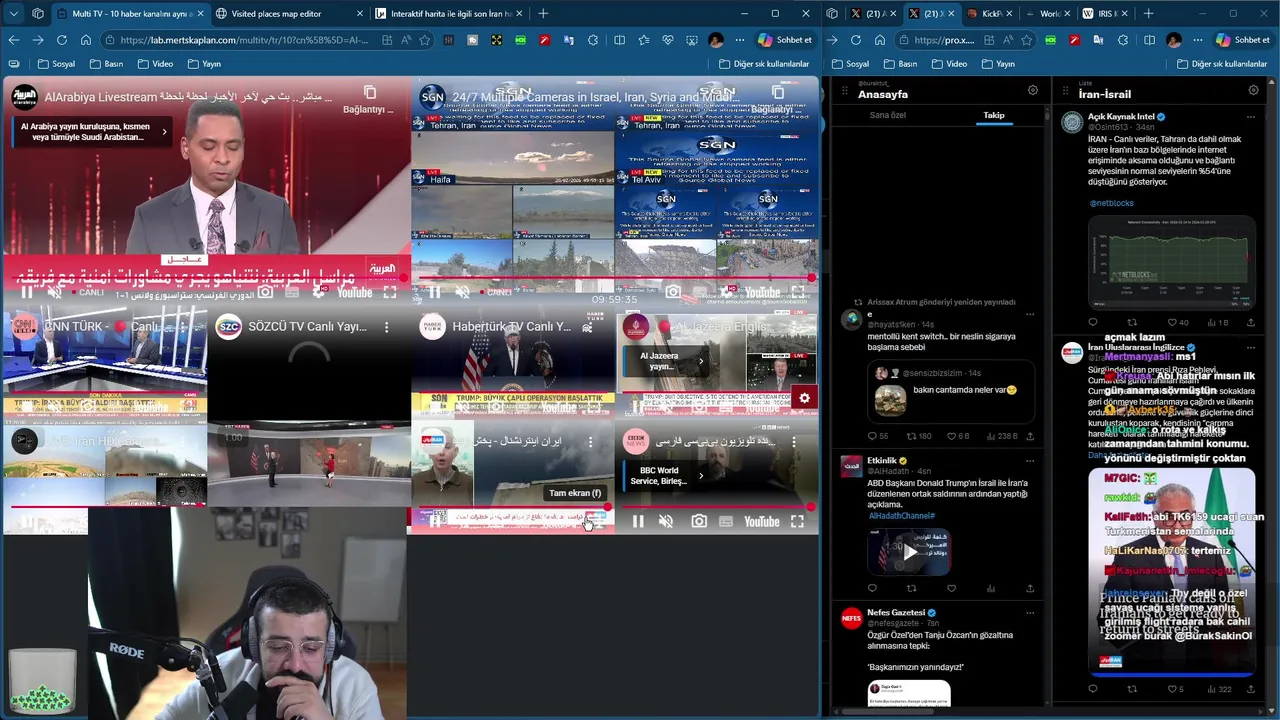Open Yayın bookmarks folder in left browser
The height and width of the screenshot is (720, 1280).
(x=204, y=64)
